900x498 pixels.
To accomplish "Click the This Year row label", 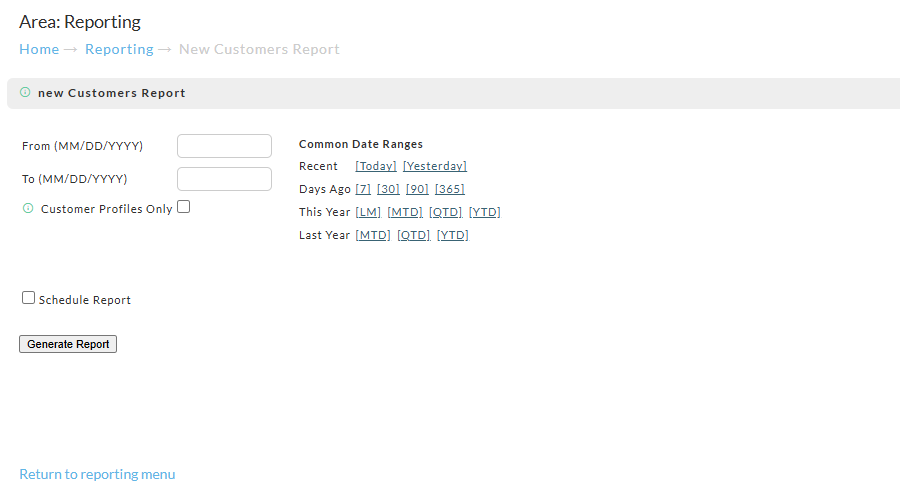I will pos(324,212).
